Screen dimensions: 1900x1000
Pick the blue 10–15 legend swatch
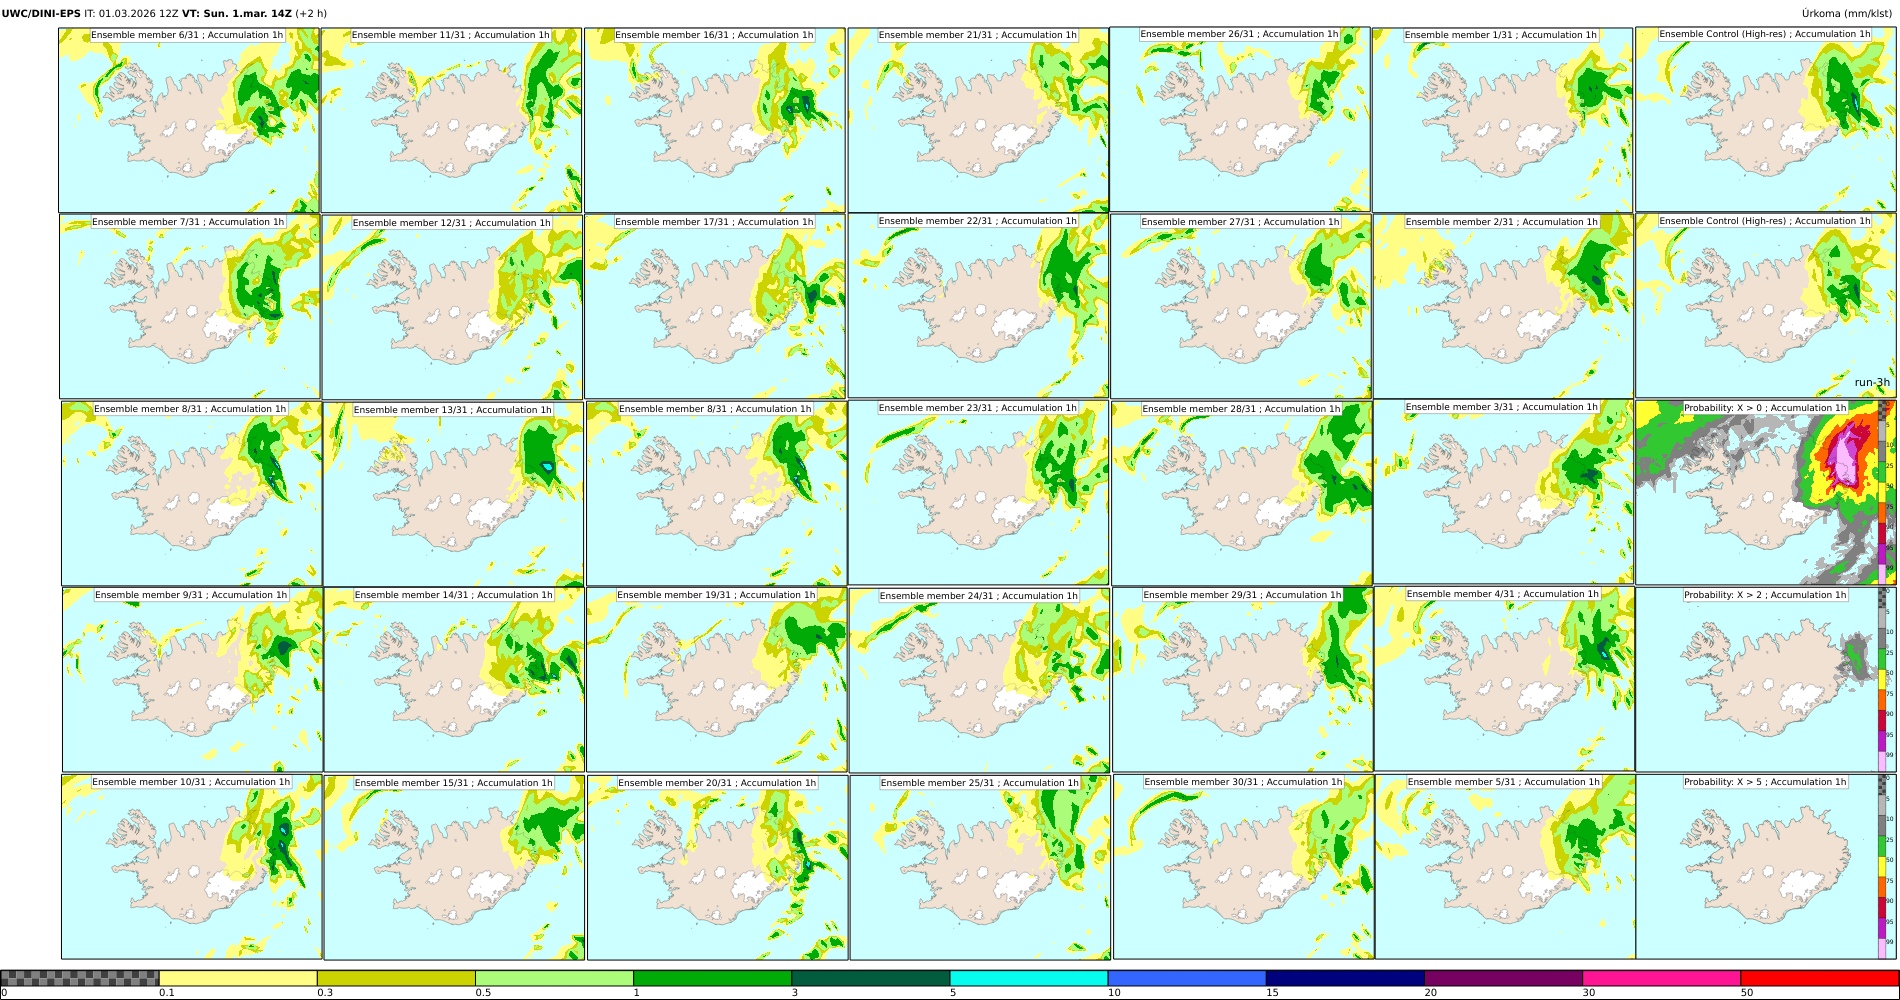click(x=1187, y=978)
